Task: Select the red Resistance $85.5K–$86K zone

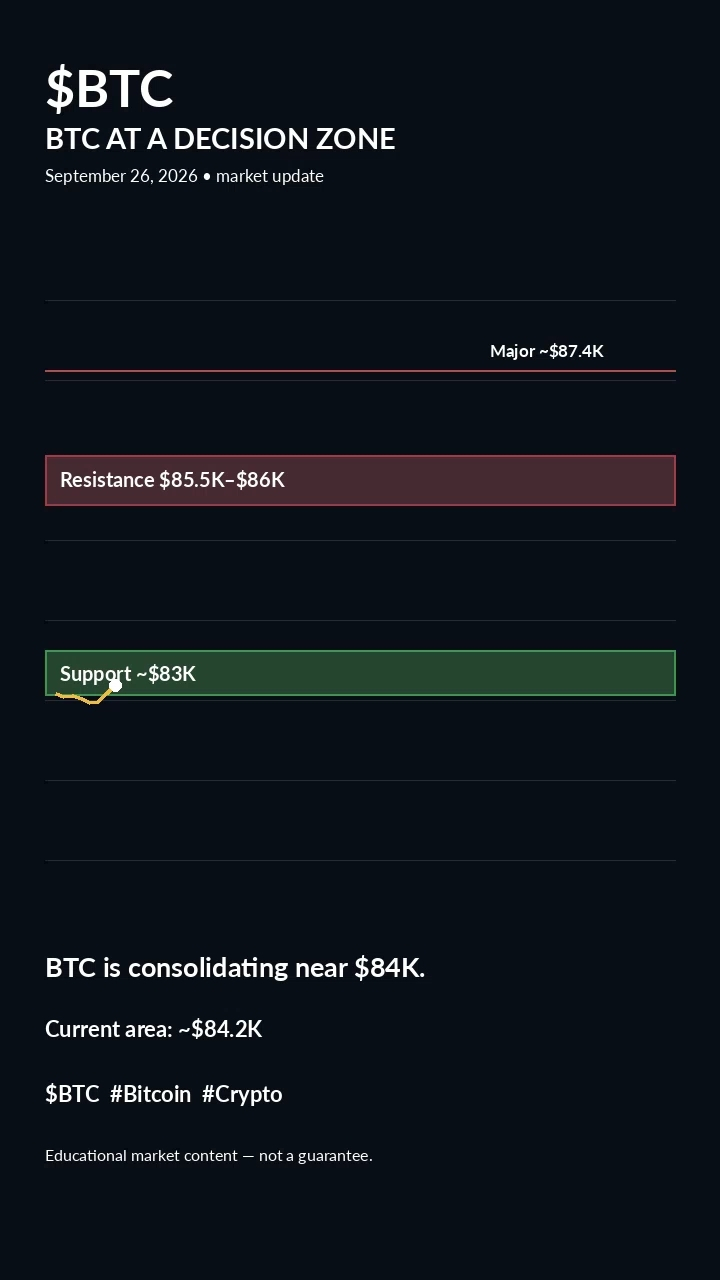Action: (360, 481)
